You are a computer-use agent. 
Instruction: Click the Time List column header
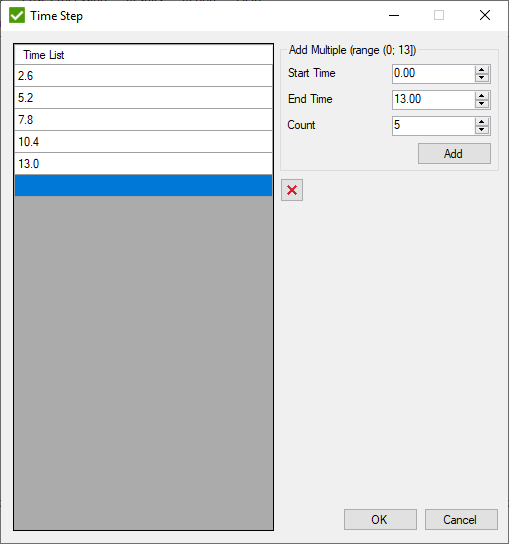pyautogui.click(x=143, y=54)
